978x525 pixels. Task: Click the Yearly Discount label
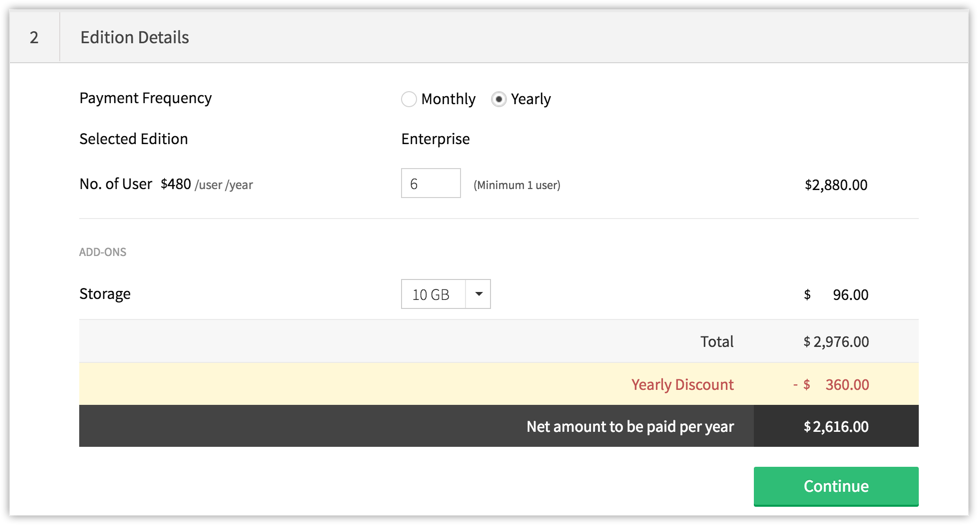click(682, 385)
